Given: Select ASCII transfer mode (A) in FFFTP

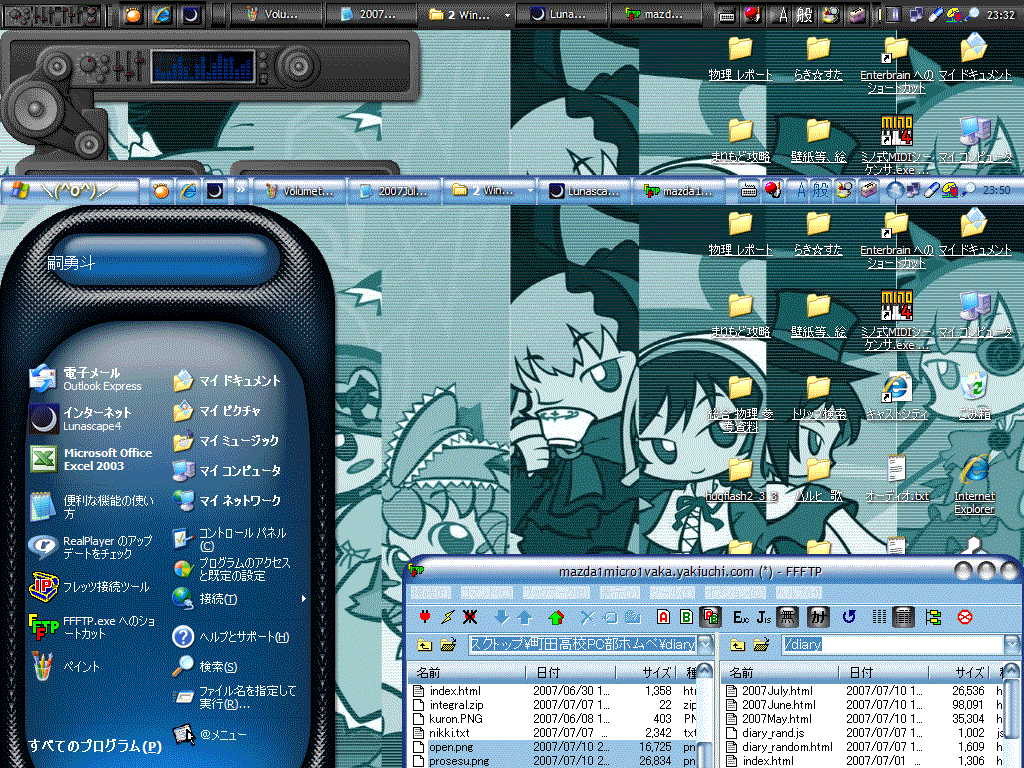Looking at the screenshot, I should [664, 617].
